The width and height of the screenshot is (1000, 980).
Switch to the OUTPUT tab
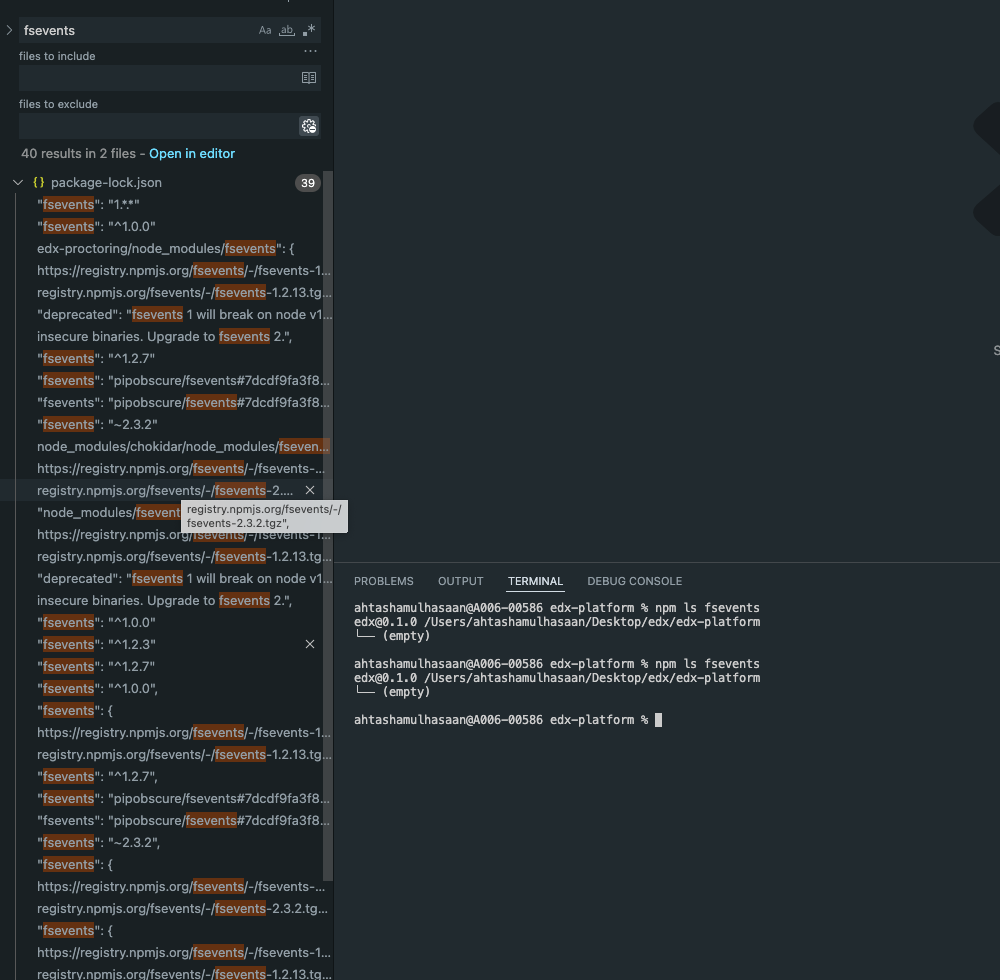pos(460,581)
